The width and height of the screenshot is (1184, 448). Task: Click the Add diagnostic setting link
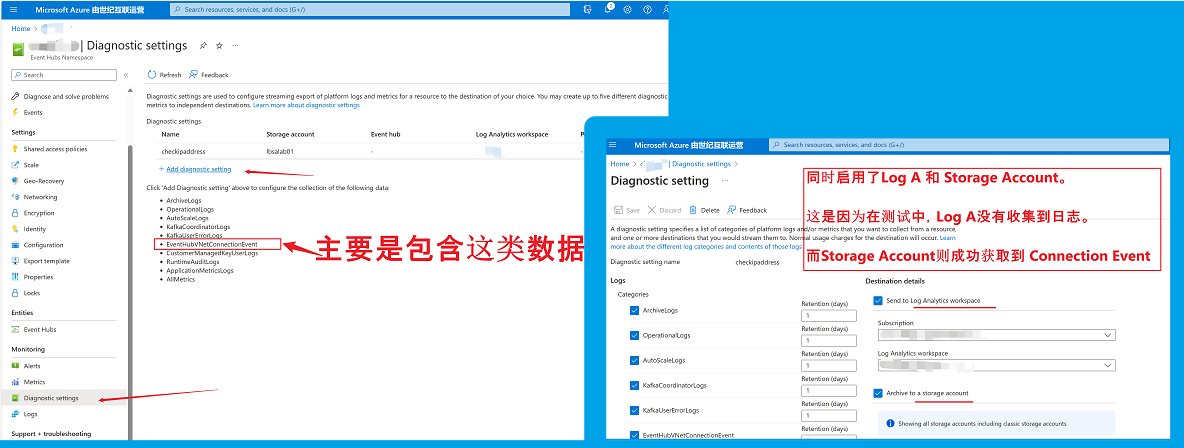198,169
